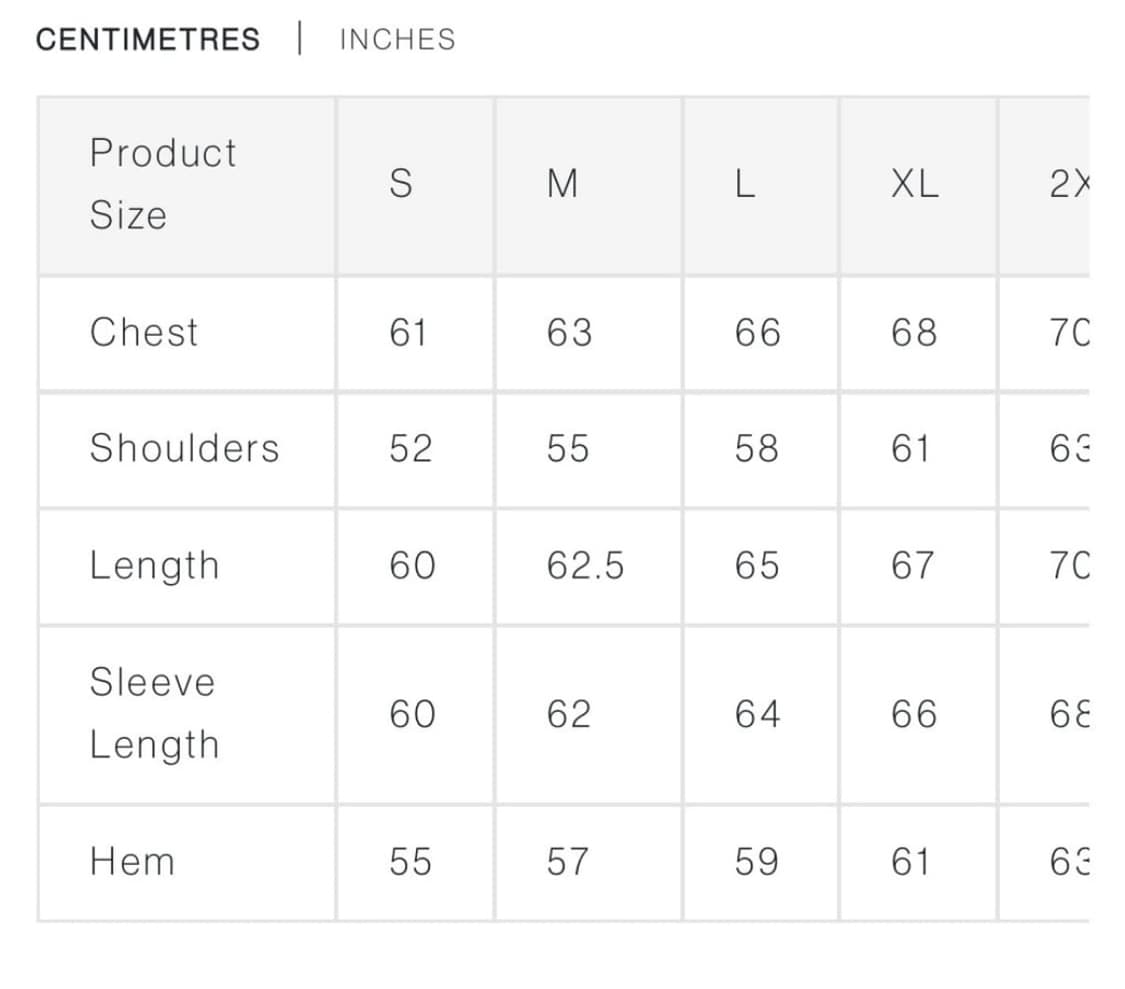Viewport: 1125px width, 989px height.
Task: Select the Chest row label
Action: point(144,332)
